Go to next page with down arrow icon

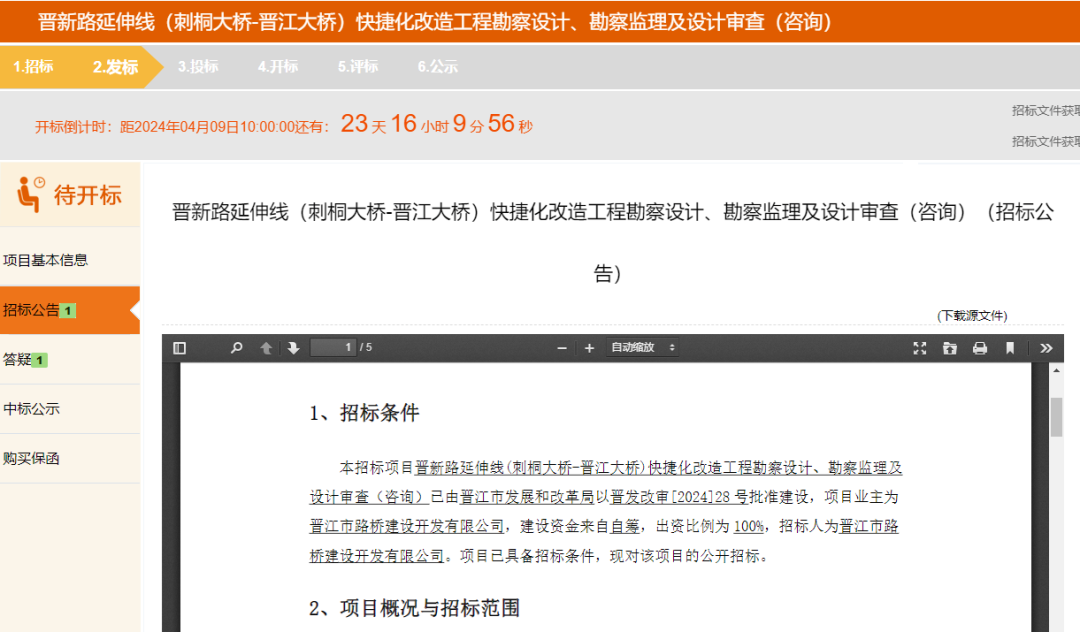[x=291, y=348]
